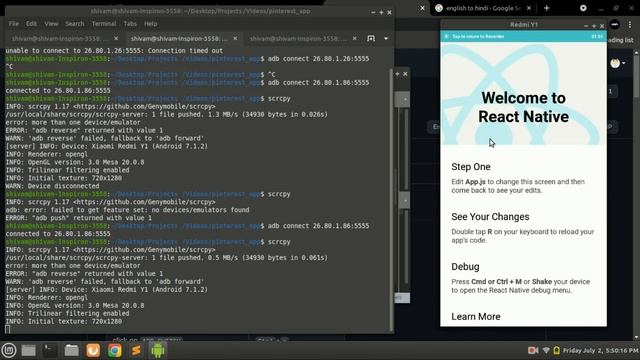Launch Firefox from the taskbar

[x=93, y=350]
